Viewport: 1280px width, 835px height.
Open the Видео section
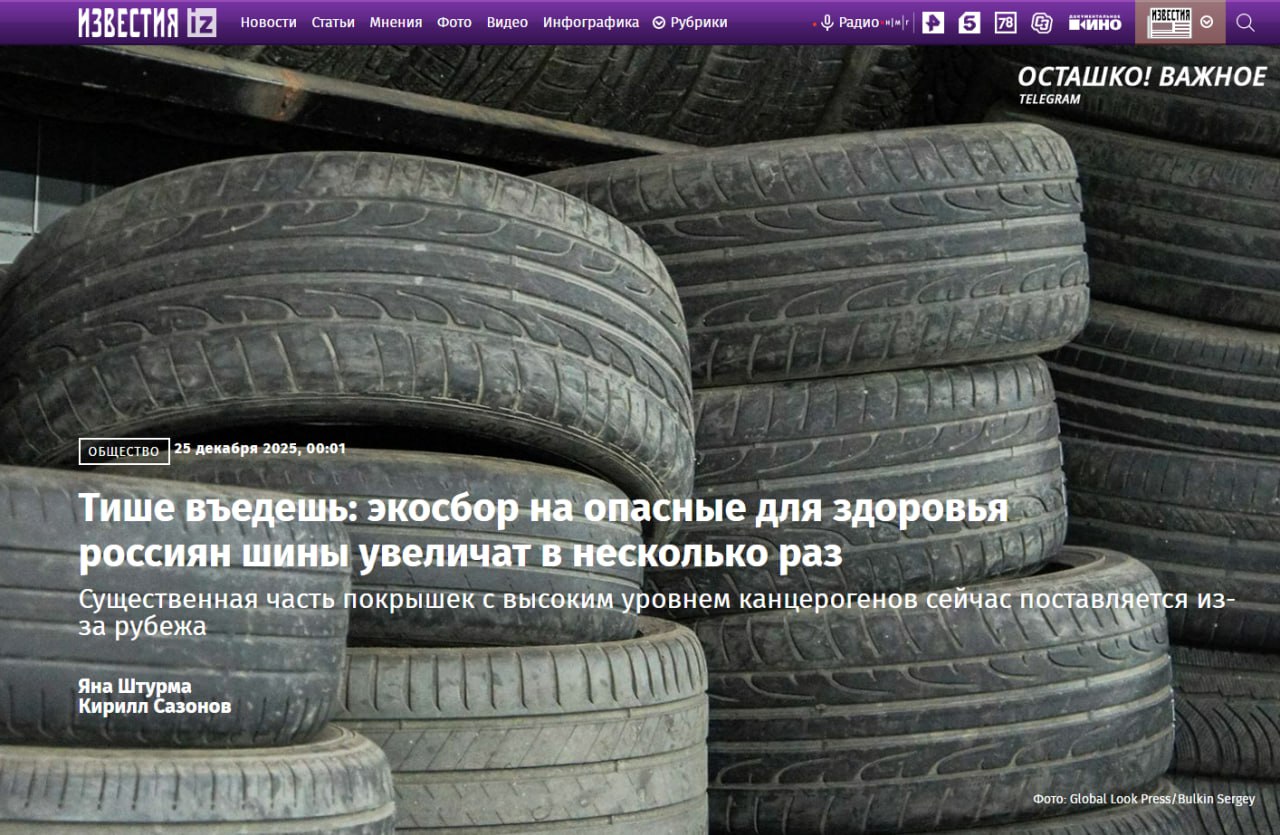507,22
